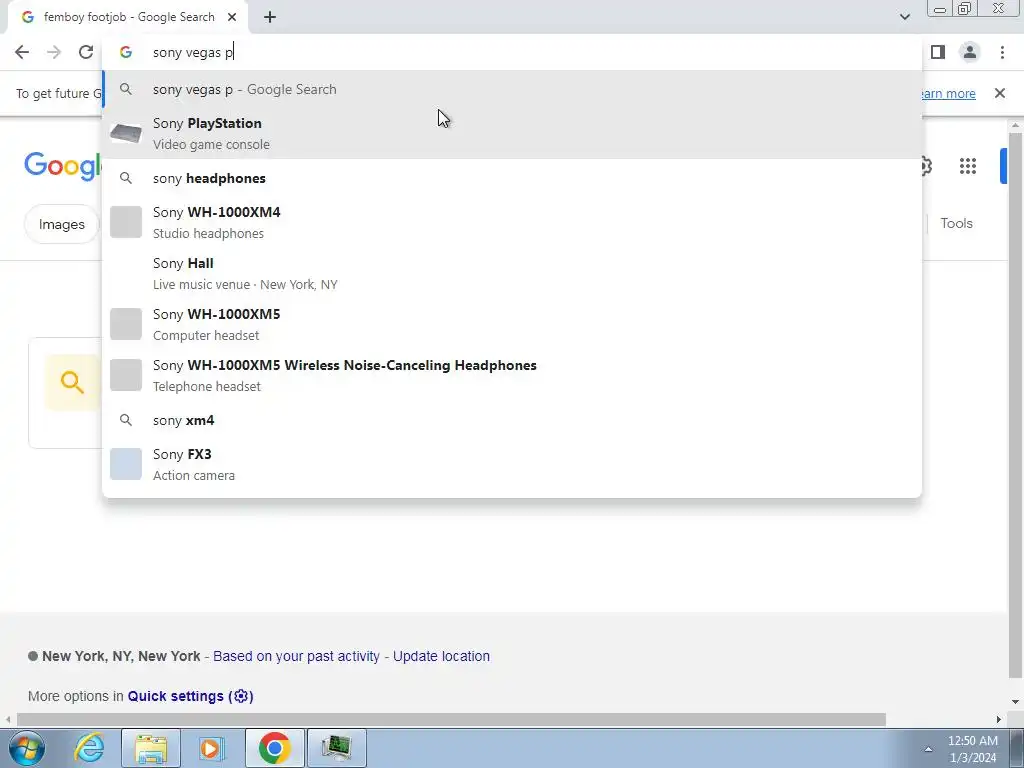Click the Chrome taskbar icon
This screenshot has height=768, width=1024.
pos(274,748)
